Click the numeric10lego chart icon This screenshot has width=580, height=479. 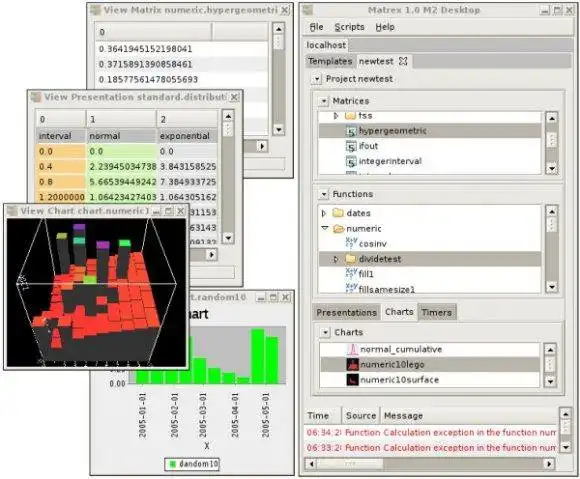click(353, 364)
